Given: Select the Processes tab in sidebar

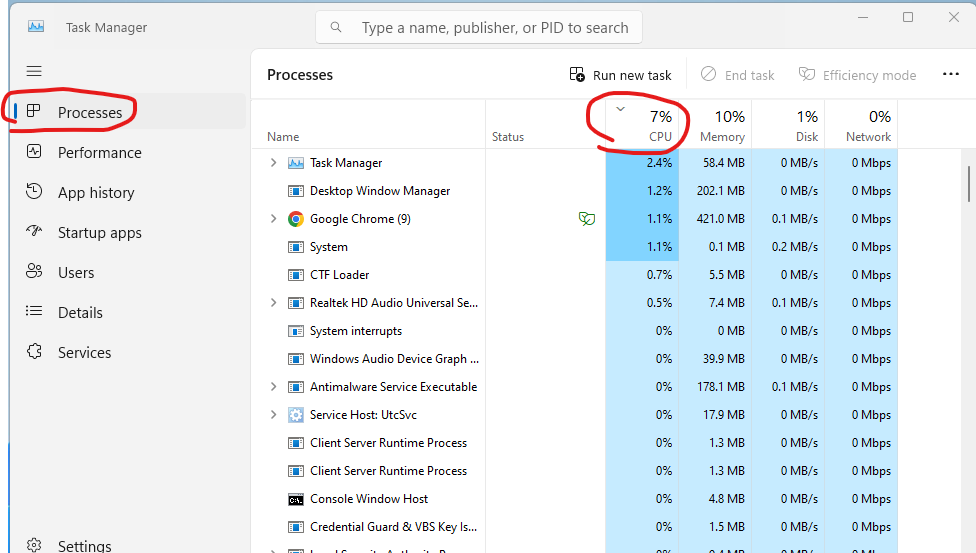Looking at the screenshot, I should pyautogui.click(x=128, y=112).
